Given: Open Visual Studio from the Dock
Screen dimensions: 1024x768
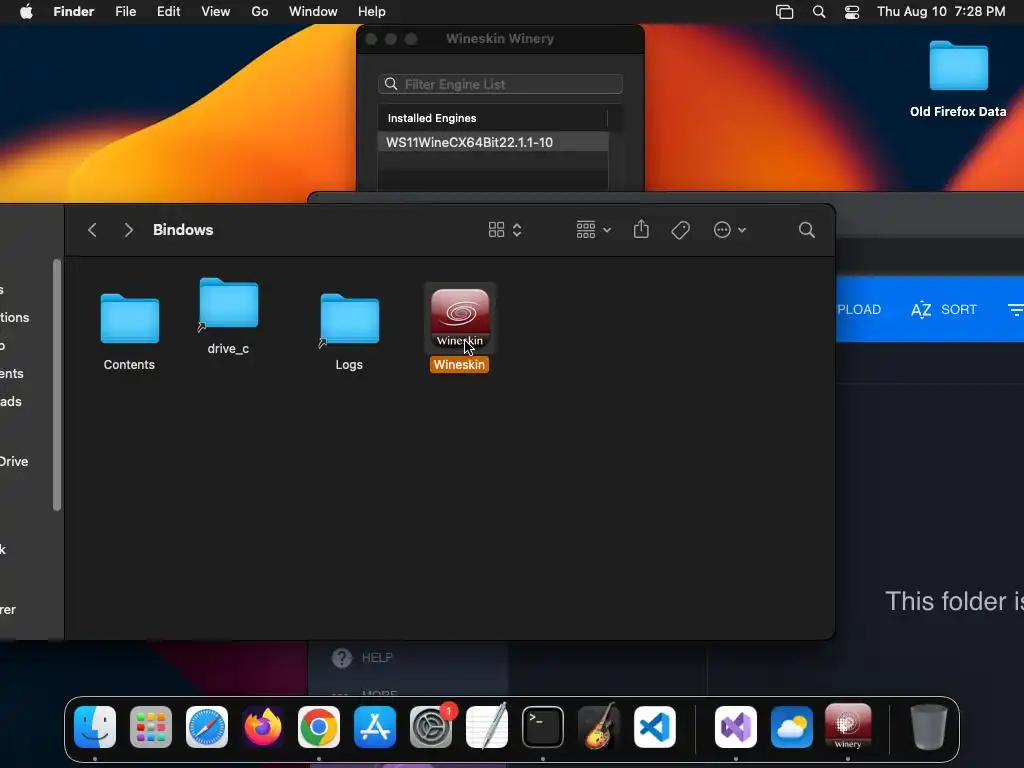Looking at the screenshot, I should 736,727.
